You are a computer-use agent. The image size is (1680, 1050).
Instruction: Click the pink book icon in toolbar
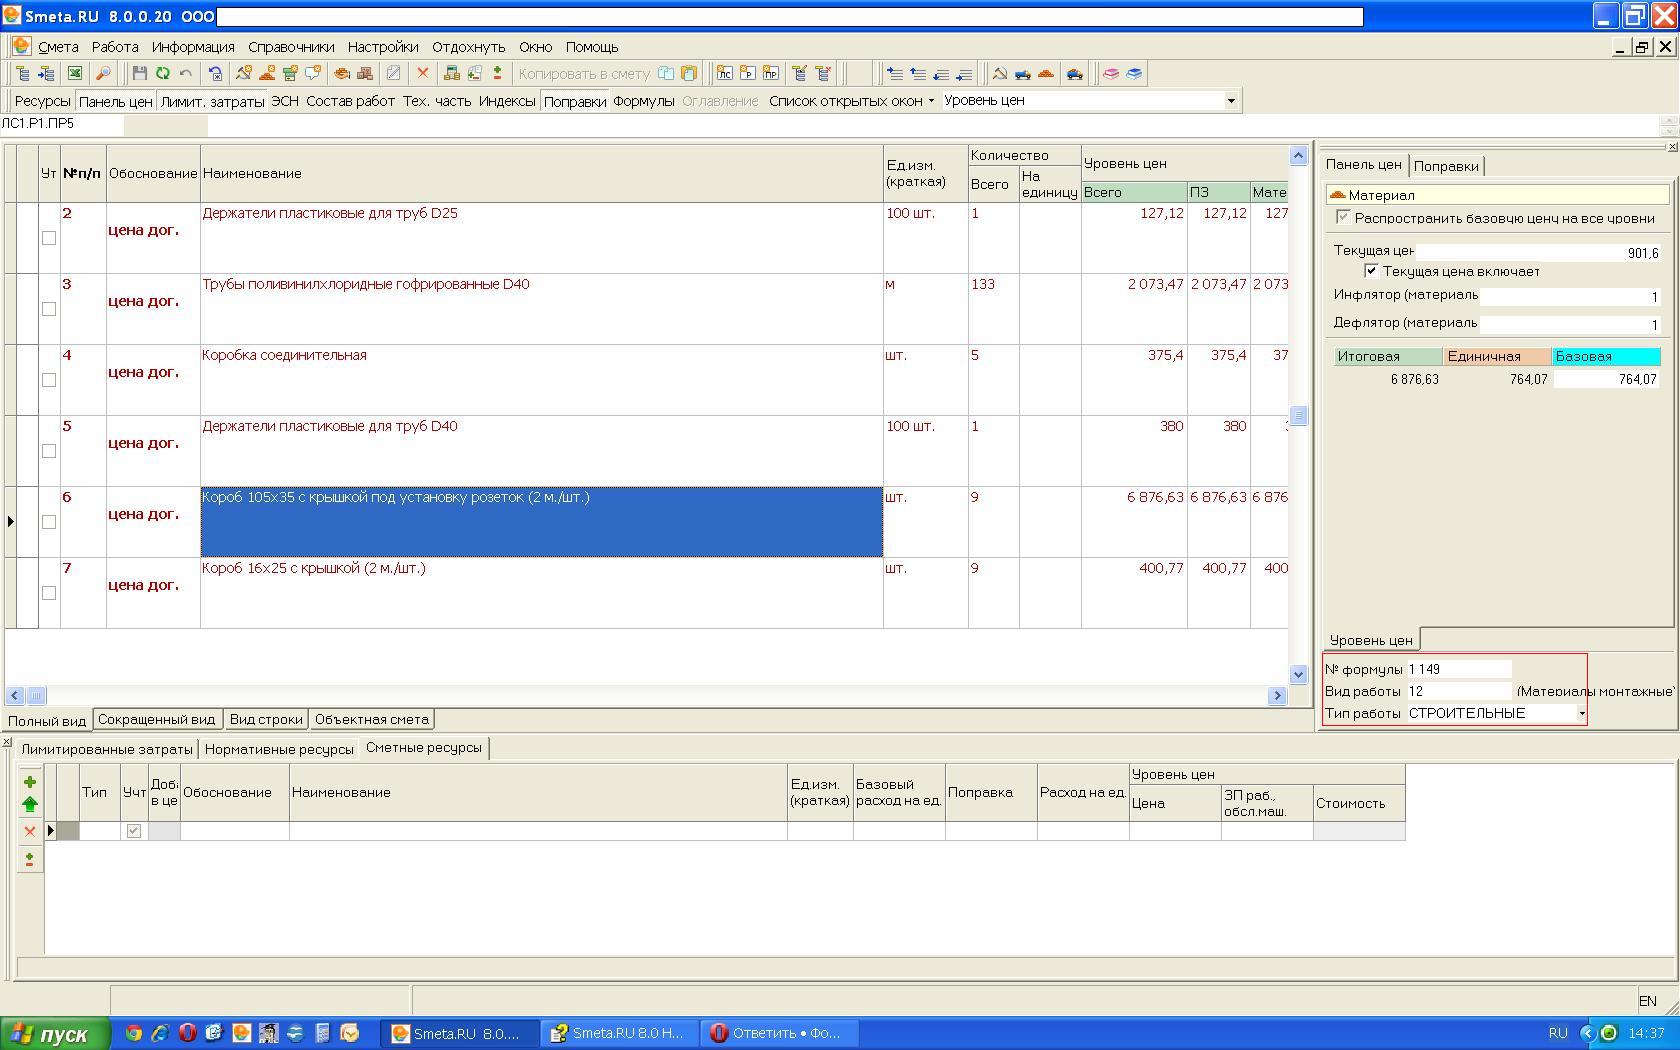[x=1110, y=73]
